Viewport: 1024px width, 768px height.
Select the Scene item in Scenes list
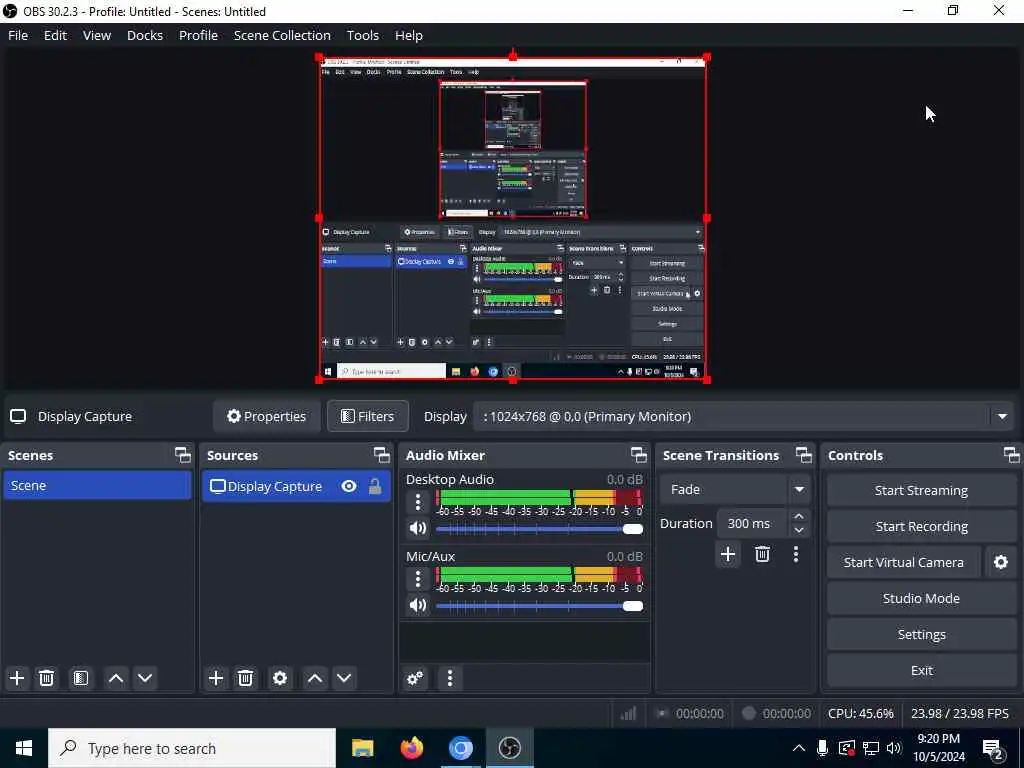pos(97,486)
